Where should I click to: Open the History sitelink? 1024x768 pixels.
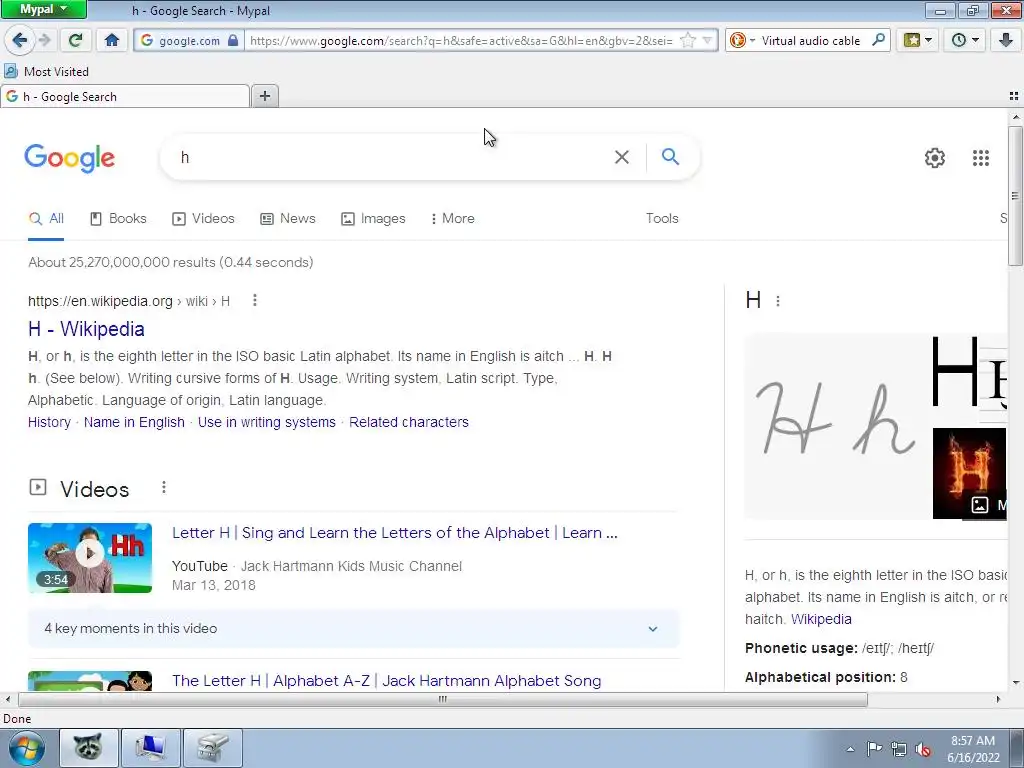click(49, 423)
